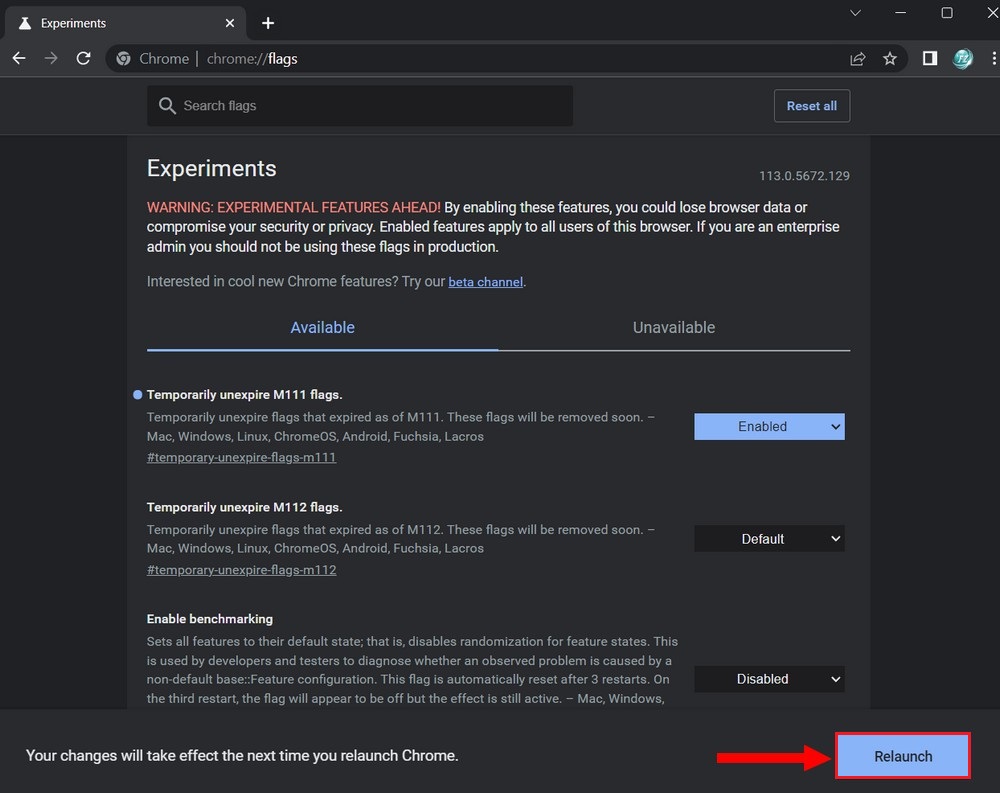Open the beta channel link

coord(485,282)
